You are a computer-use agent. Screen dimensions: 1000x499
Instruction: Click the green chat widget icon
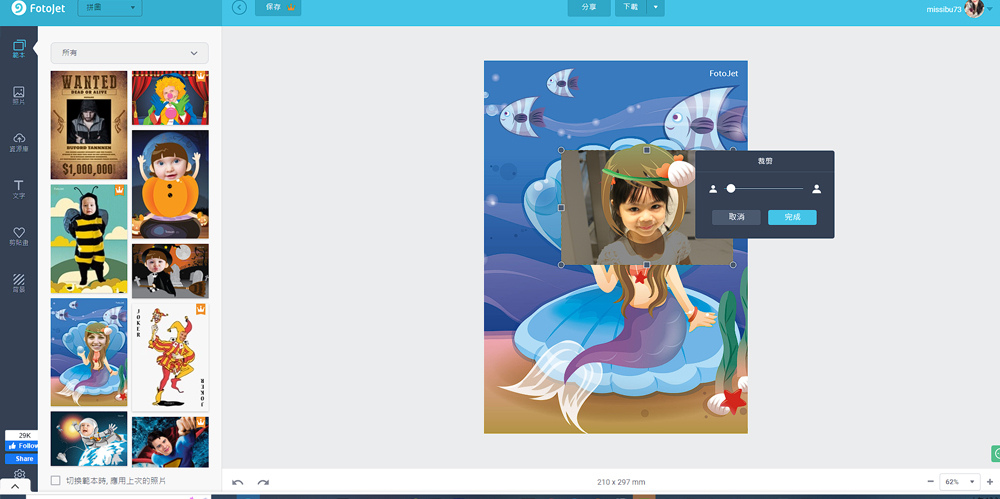[996, 454]
